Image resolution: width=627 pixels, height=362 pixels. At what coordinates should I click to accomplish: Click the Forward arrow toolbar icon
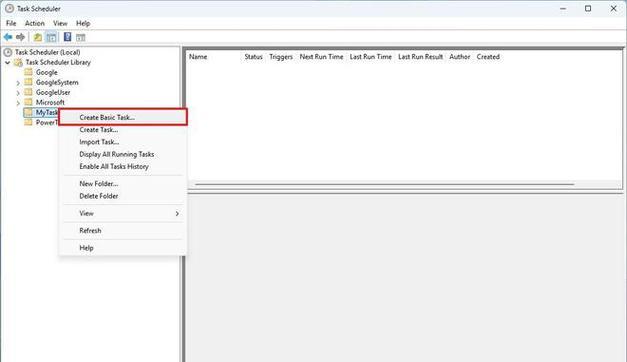(x=20, y=37)
